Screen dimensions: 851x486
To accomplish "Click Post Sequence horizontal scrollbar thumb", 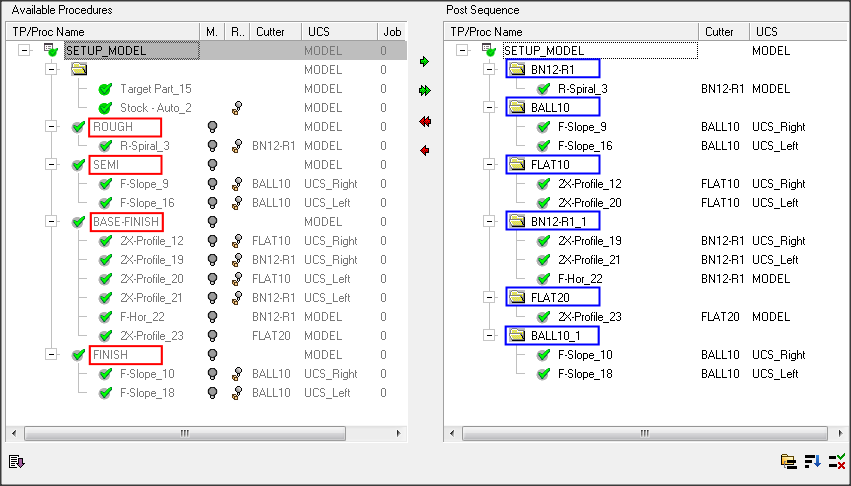I will (x=644, y=433).
